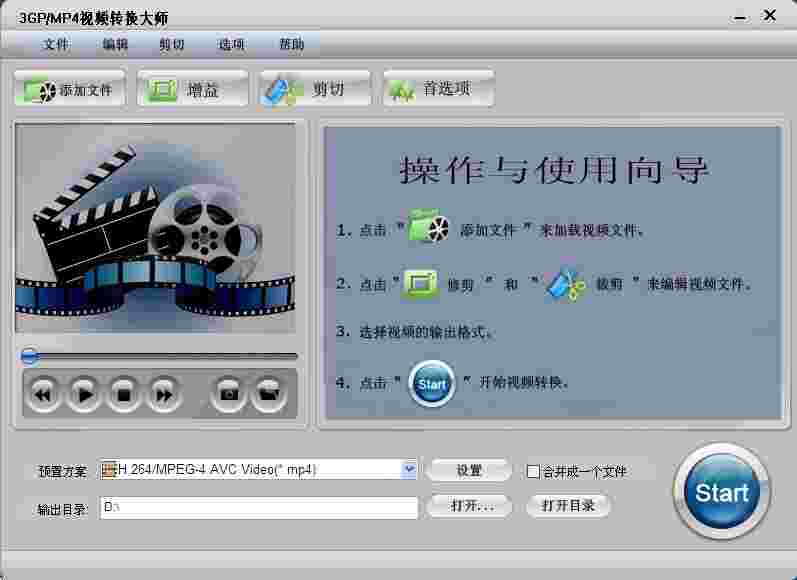797x580 pixels.
Task: Click the 设置 button
Action: coord(469,471)
